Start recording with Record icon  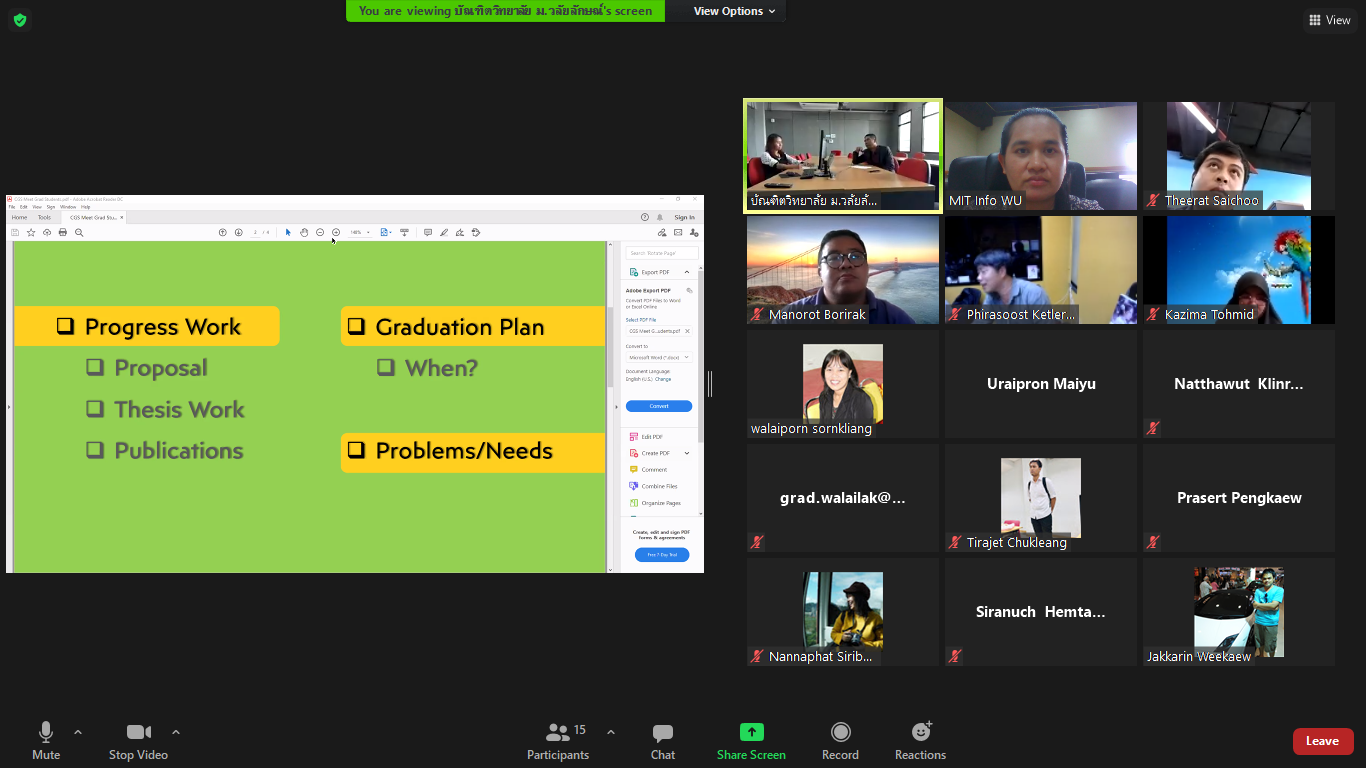pos(840,732)
